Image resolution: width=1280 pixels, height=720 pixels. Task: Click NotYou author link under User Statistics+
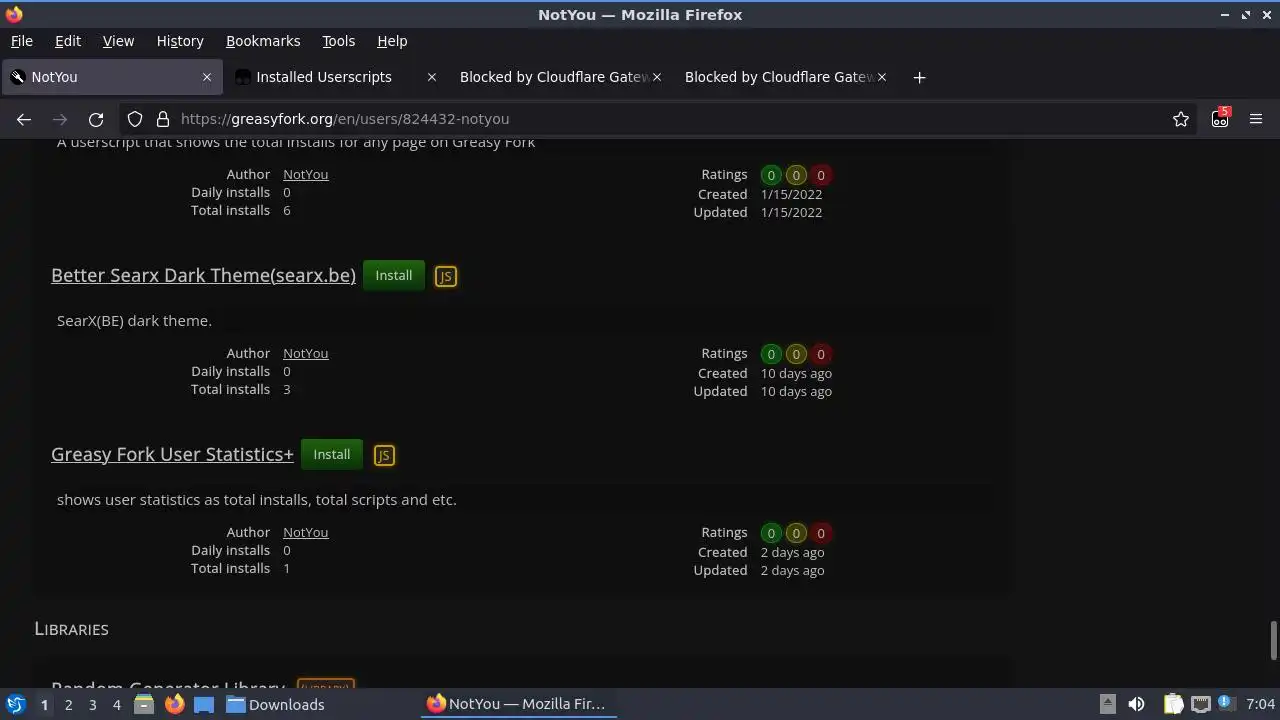[x=305, y=532]
